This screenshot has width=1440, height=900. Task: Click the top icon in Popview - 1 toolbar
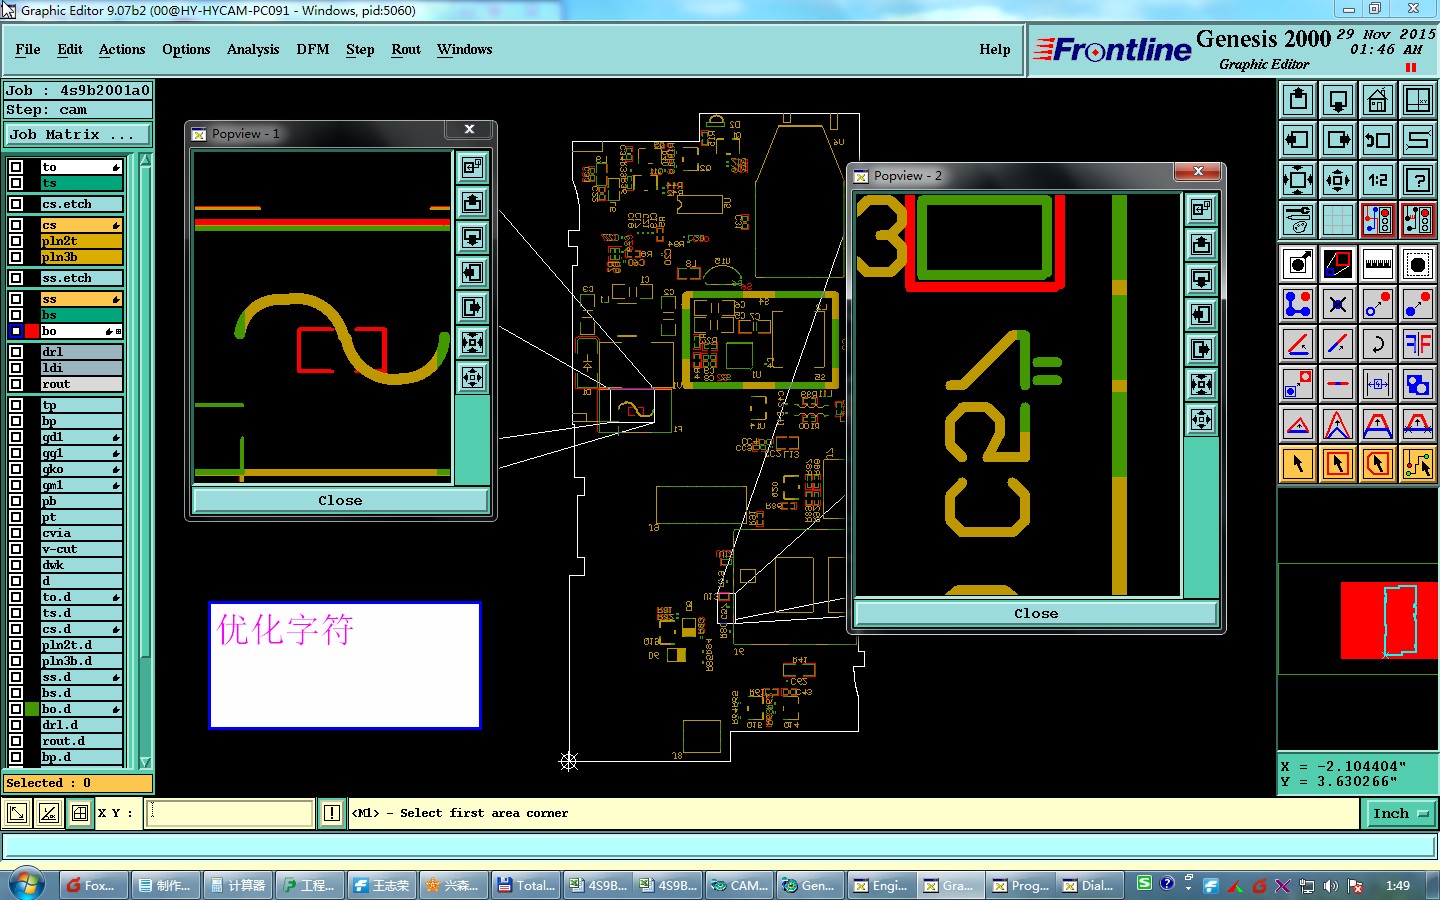coord(473,167)
